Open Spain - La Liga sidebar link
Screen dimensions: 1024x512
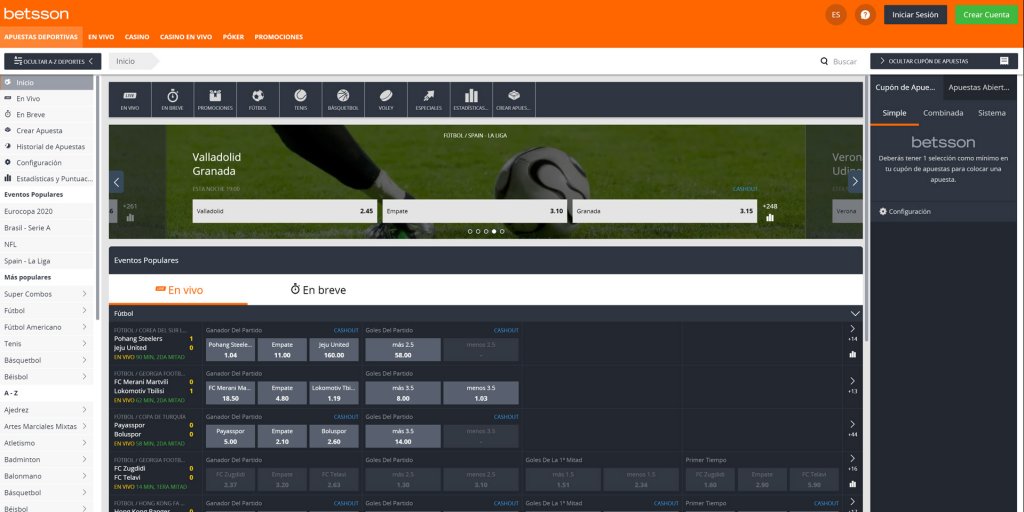click(27, 261)
